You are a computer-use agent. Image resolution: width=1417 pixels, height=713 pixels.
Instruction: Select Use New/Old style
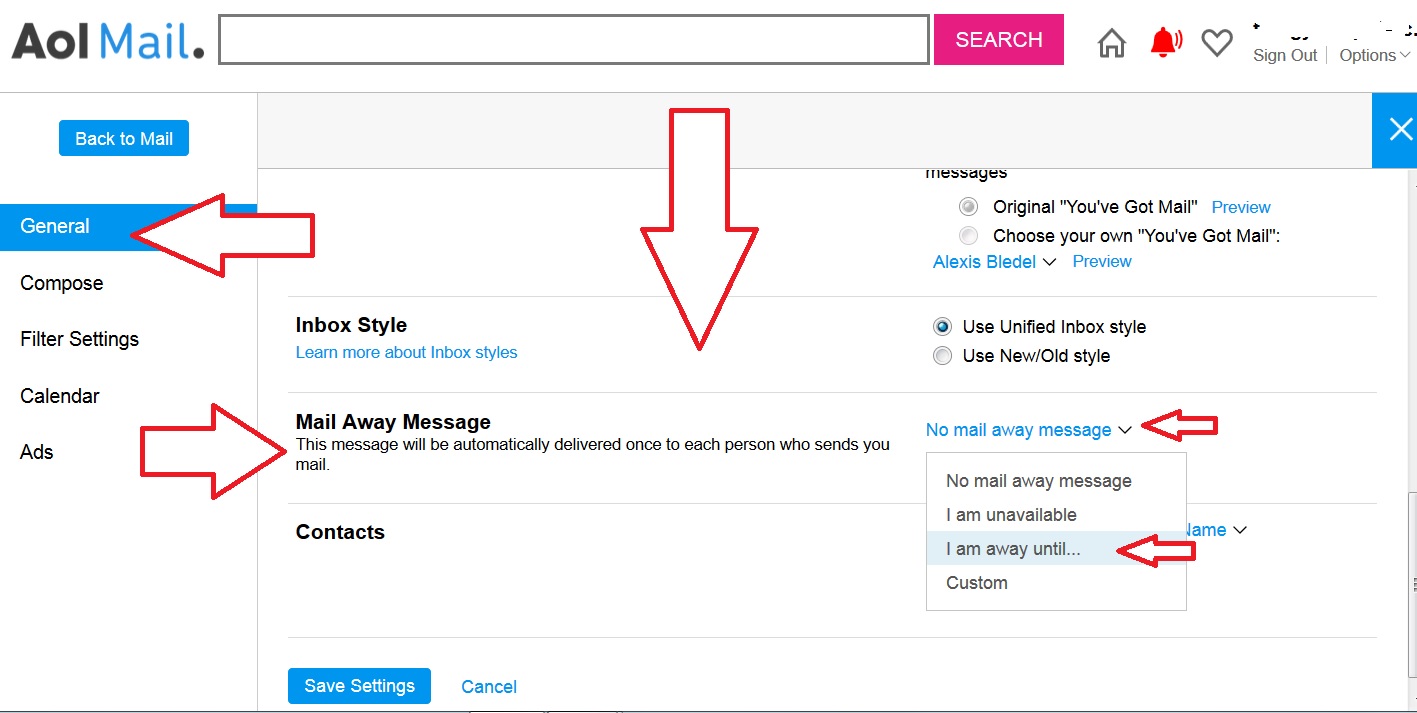tap(942, 356)
